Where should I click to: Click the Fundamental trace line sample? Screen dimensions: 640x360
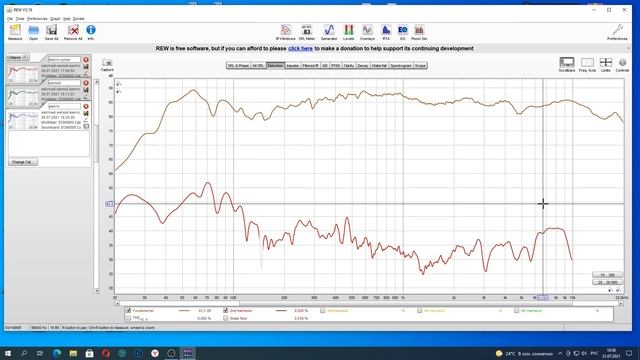tap(184, 311)
